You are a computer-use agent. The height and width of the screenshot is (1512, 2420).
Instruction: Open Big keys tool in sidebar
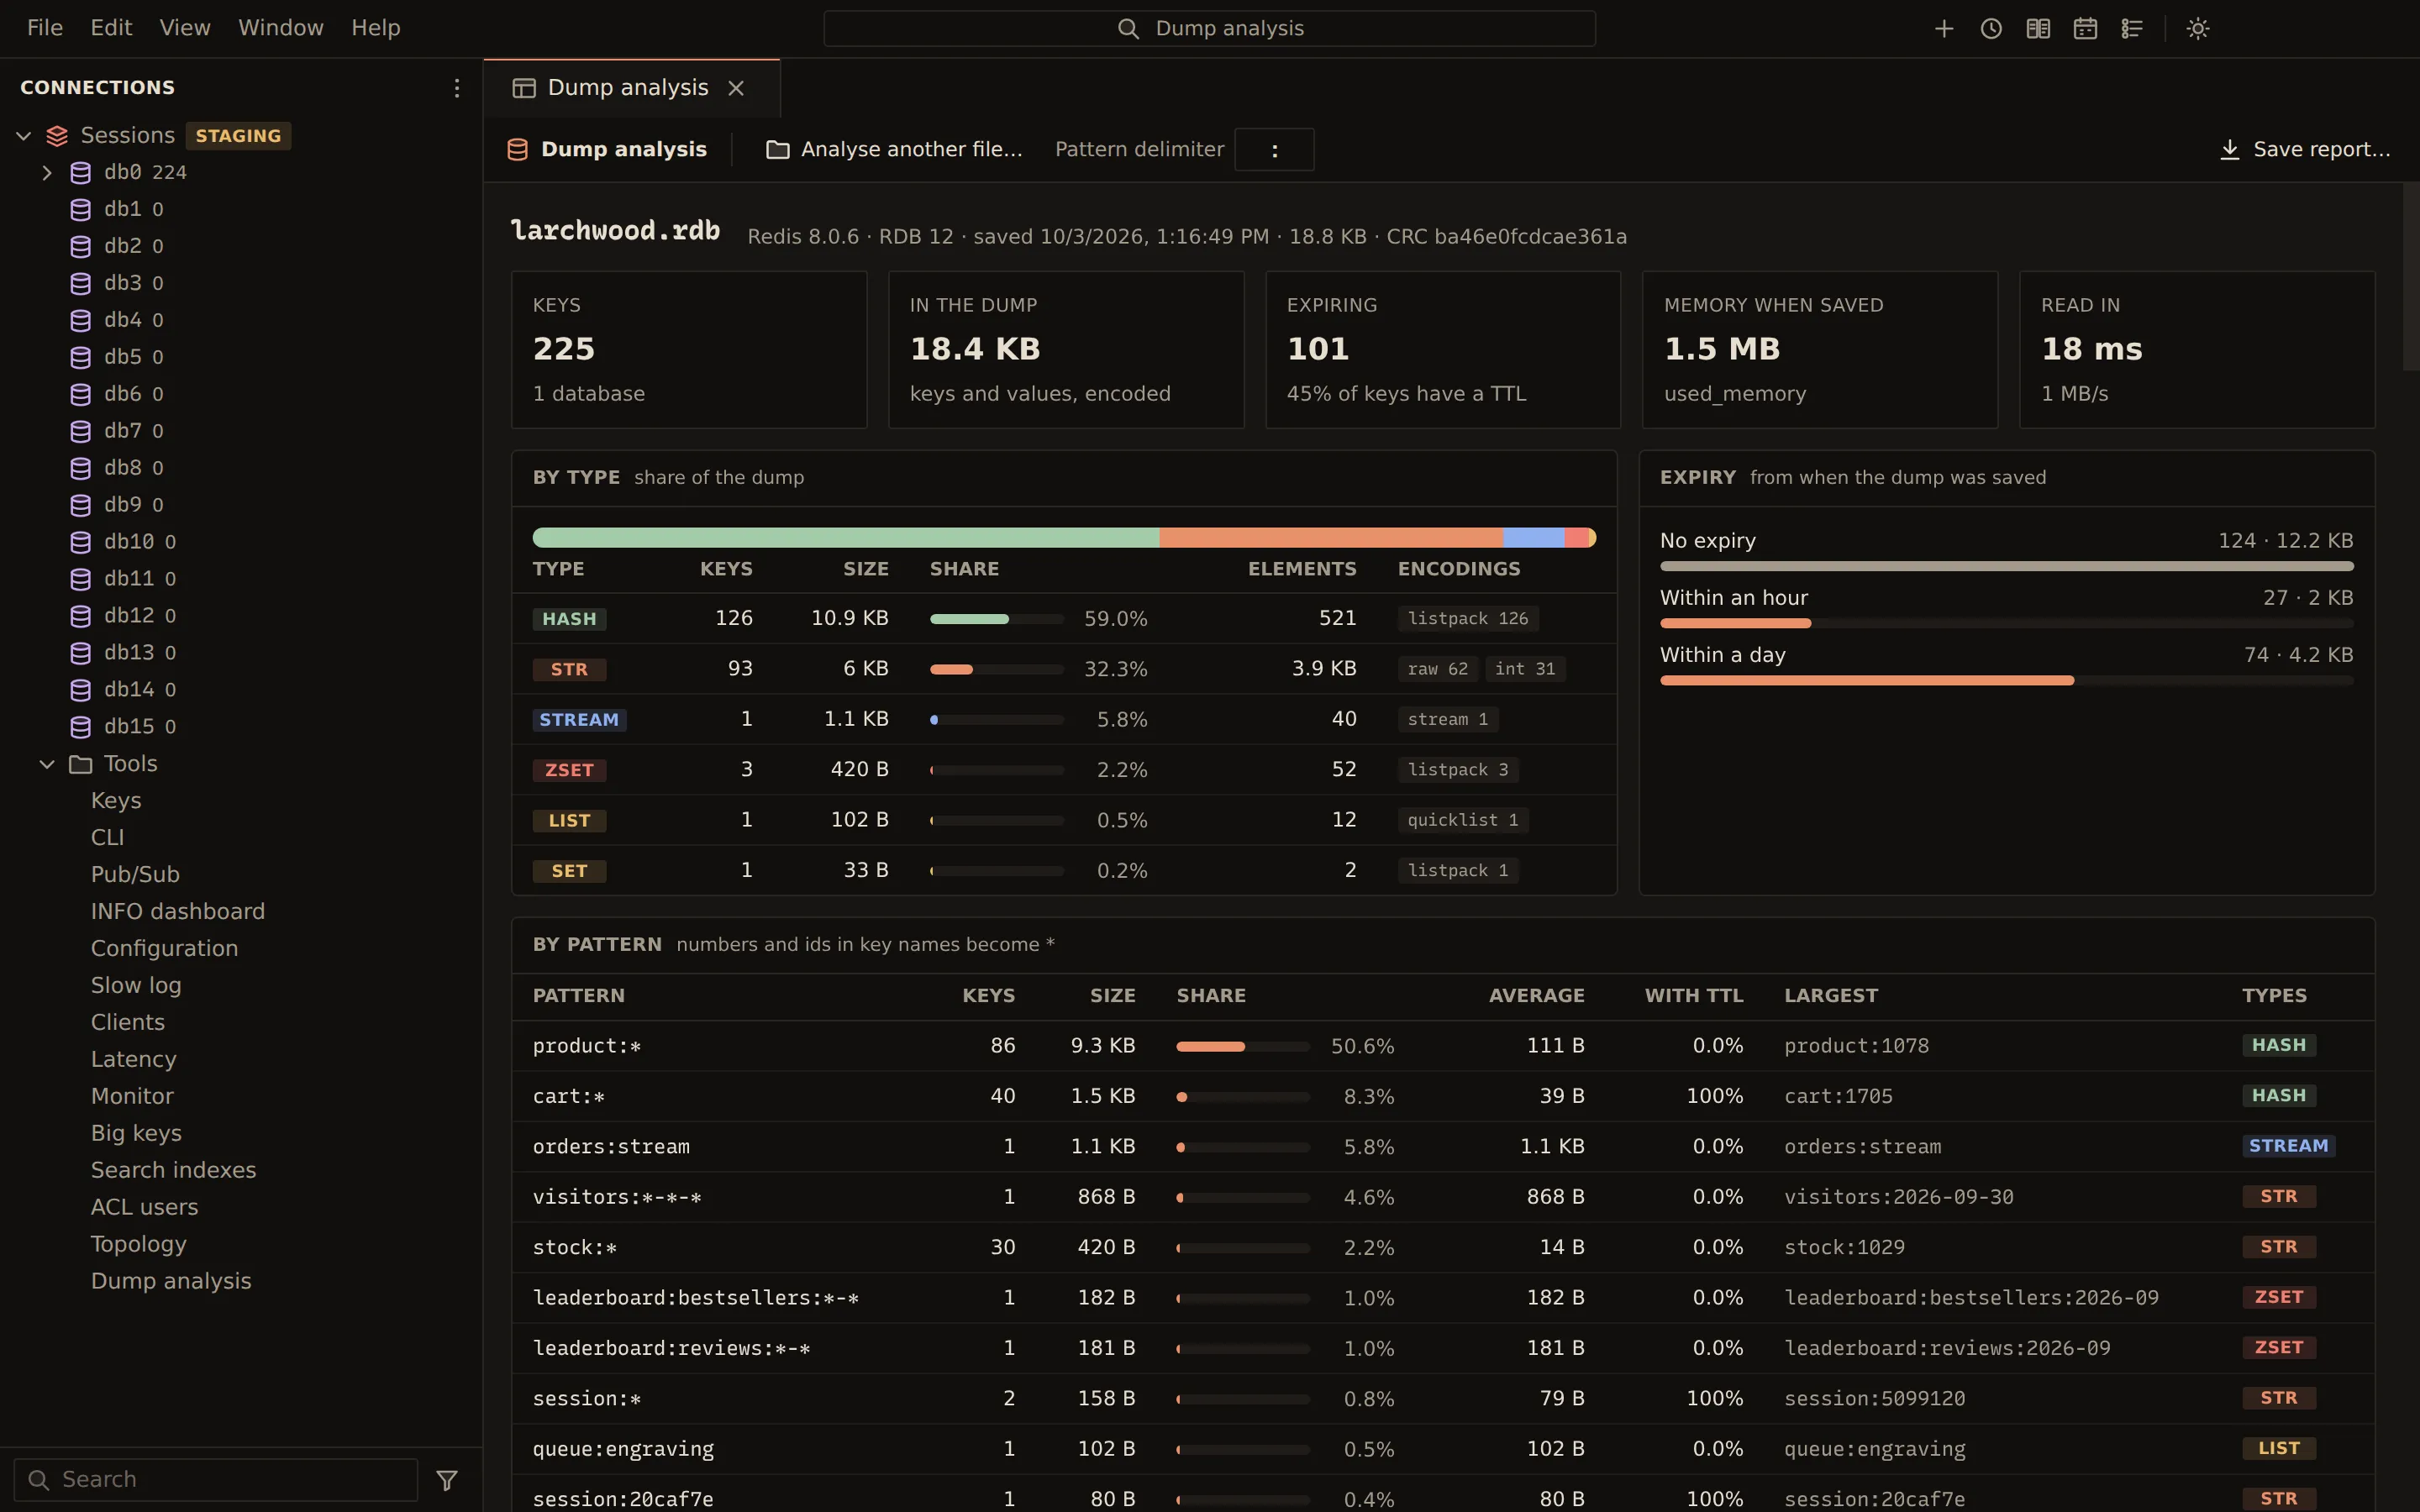pos(136,1133)
